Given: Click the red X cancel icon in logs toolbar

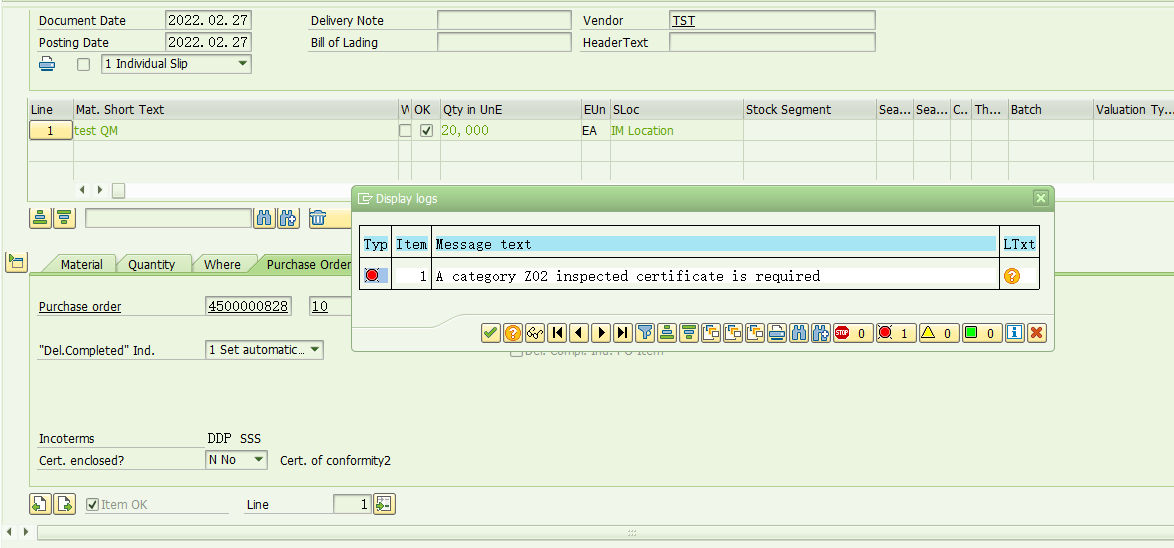Looking at the screenshot, I should [x=1037, y=333].
